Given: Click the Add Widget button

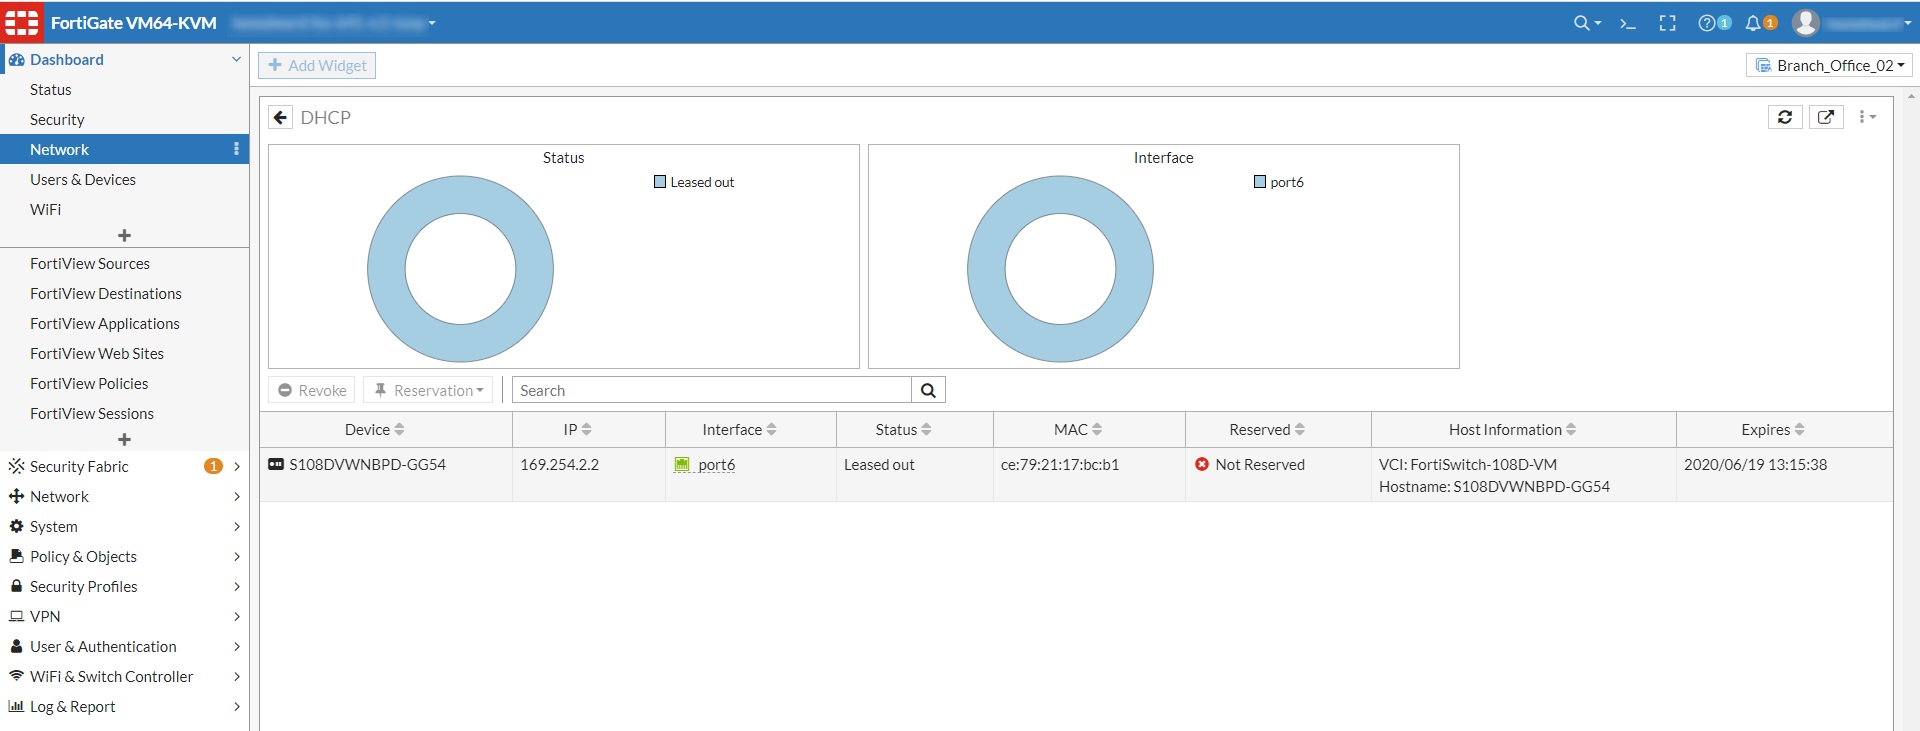Looking at the screenshot, I should 317,65.
